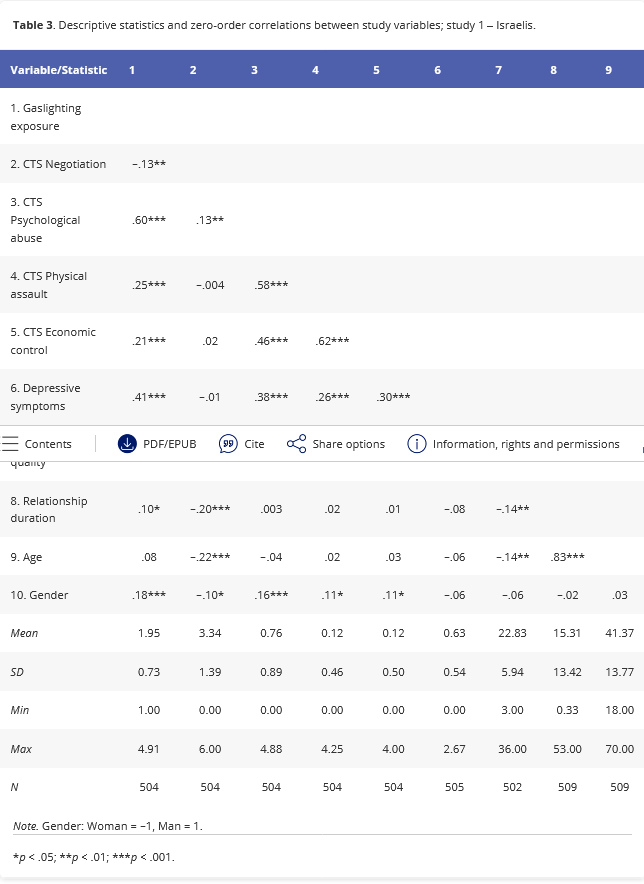644x884 pixels.
Task: Click the column 9 header
Action: coord(608,70)
